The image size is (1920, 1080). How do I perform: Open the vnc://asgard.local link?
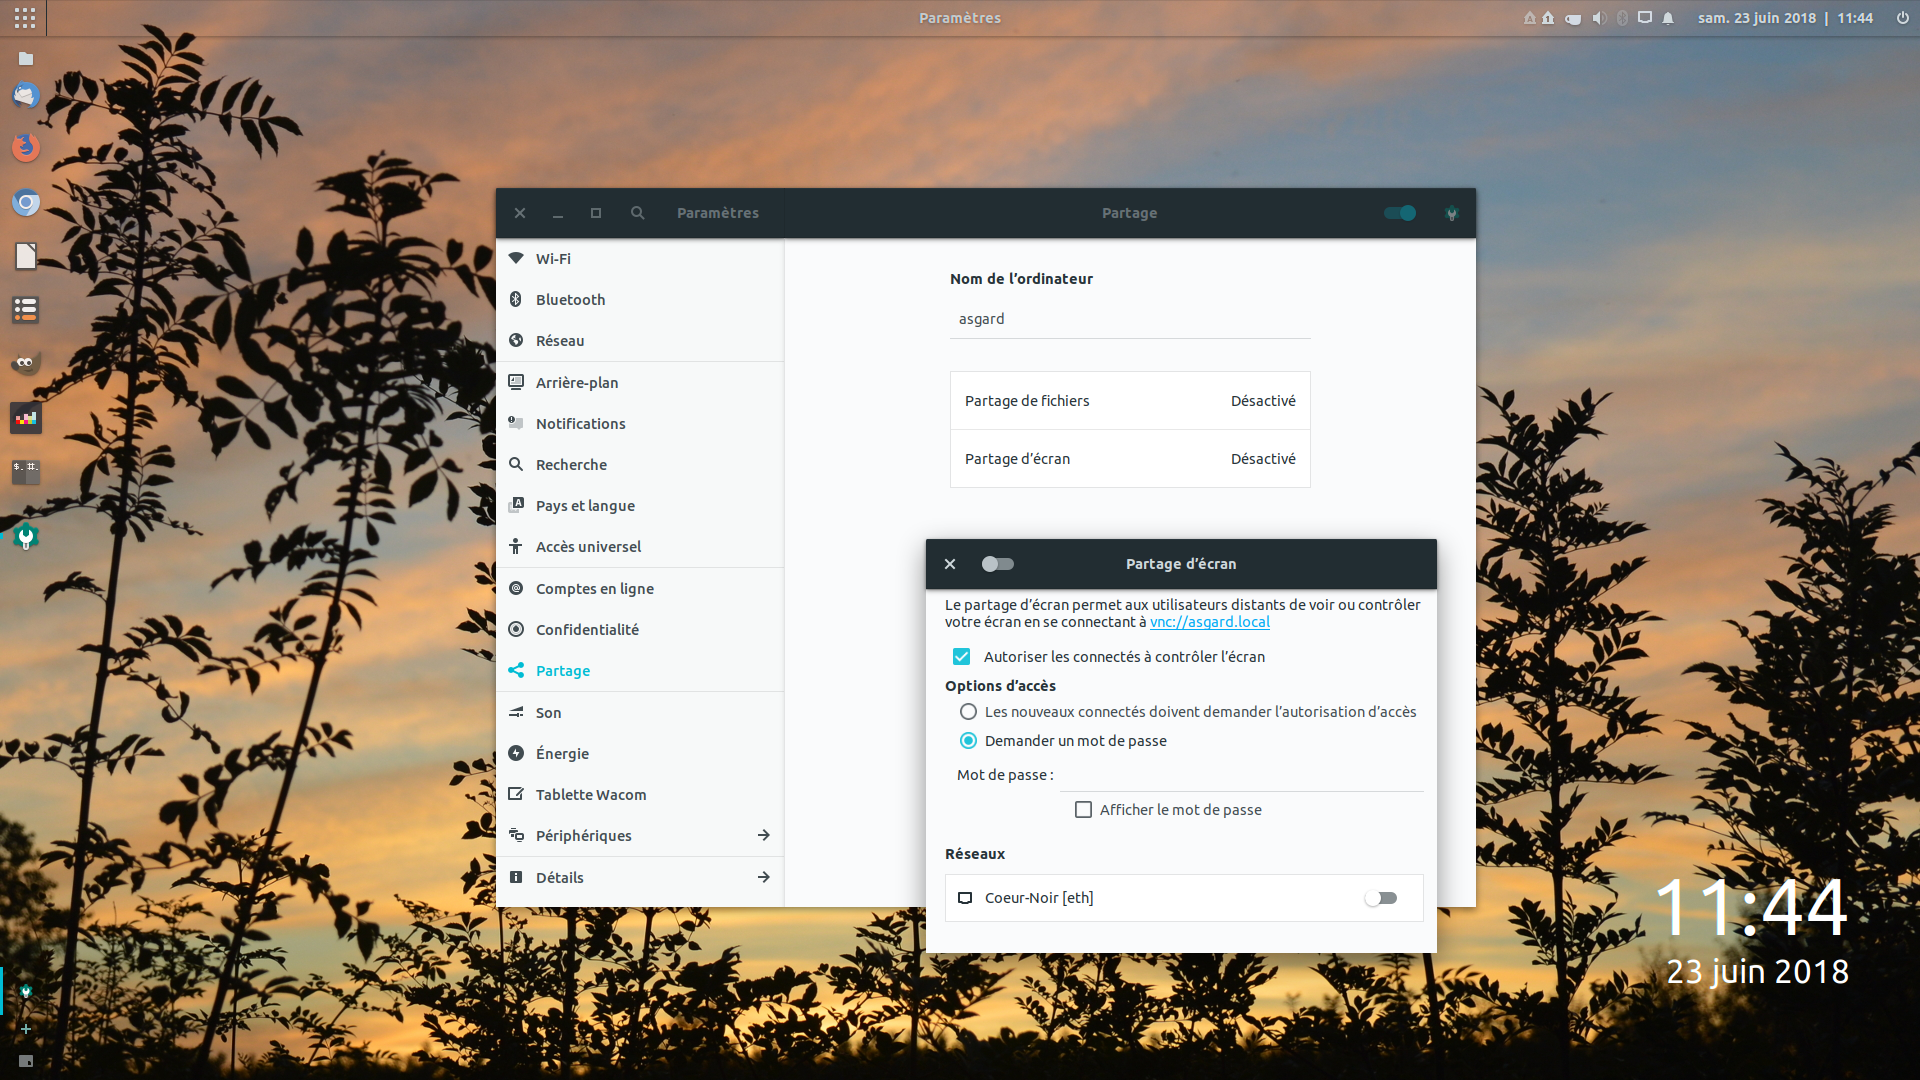tap(1209, 622)
